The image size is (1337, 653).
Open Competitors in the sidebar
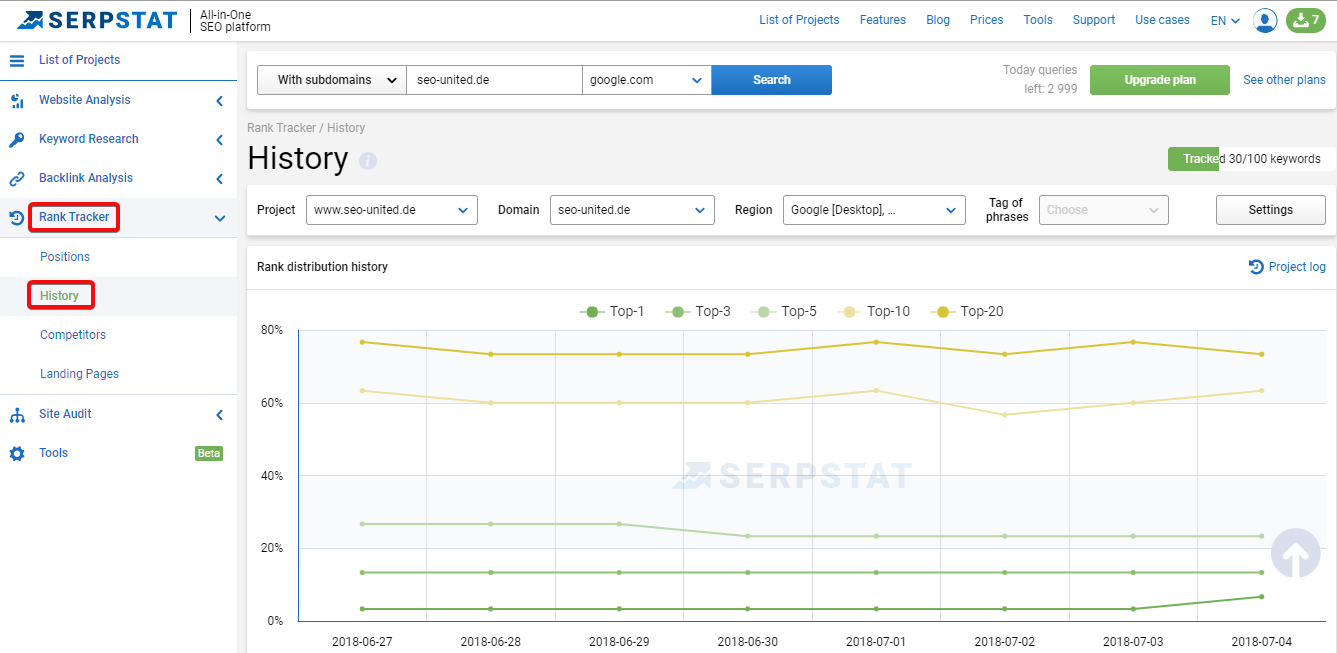(73, 335)
